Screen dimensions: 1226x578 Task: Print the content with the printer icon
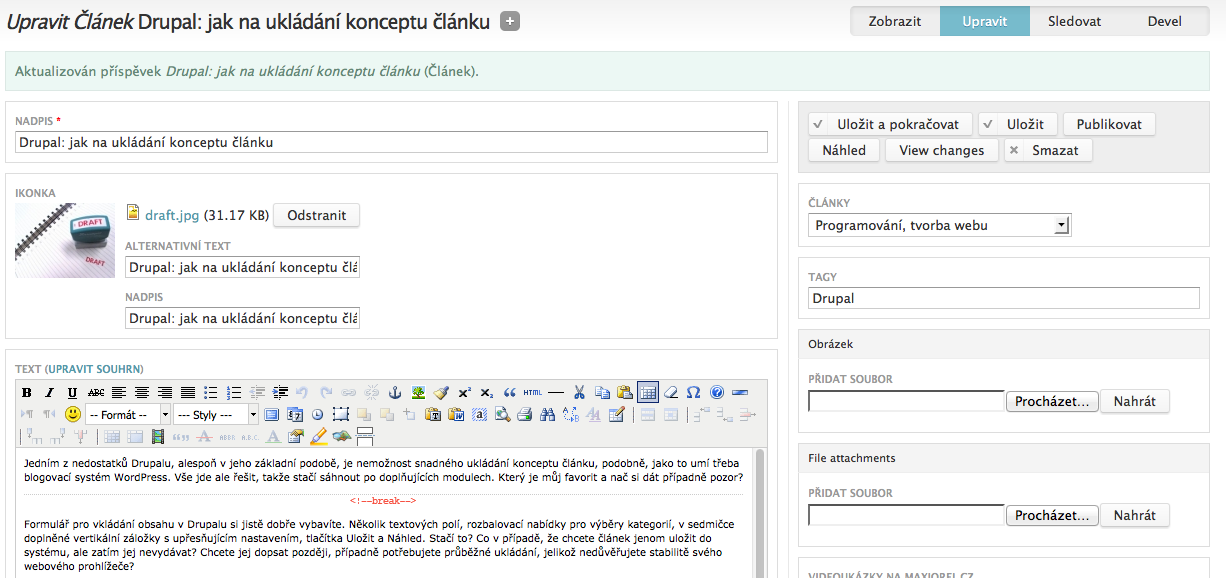coord(525,414)
